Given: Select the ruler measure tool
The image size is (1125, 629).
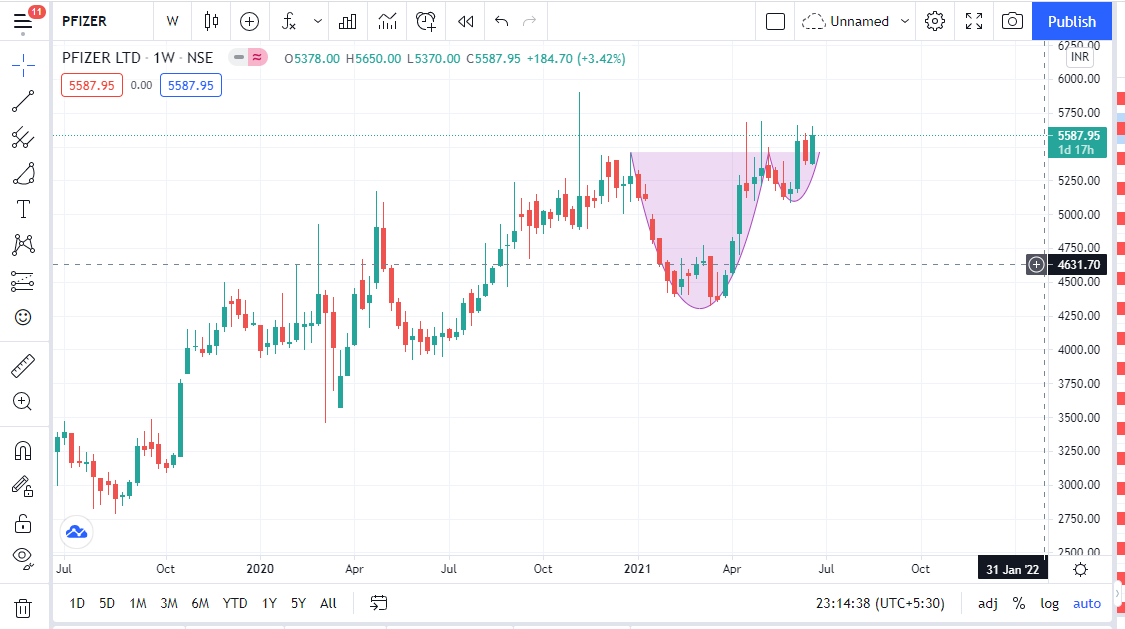Looking at the screenshot, I should click(x=23, y=366).
